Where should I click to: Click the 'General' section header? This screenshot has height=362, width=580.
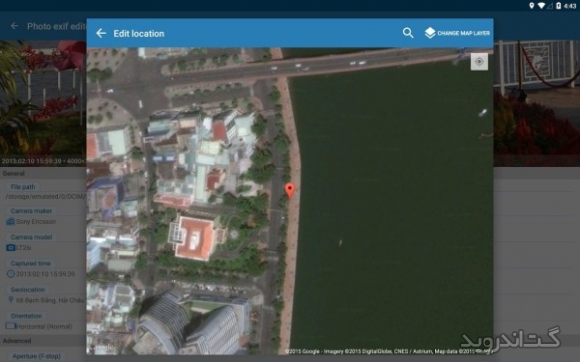[x=13, y=173]
